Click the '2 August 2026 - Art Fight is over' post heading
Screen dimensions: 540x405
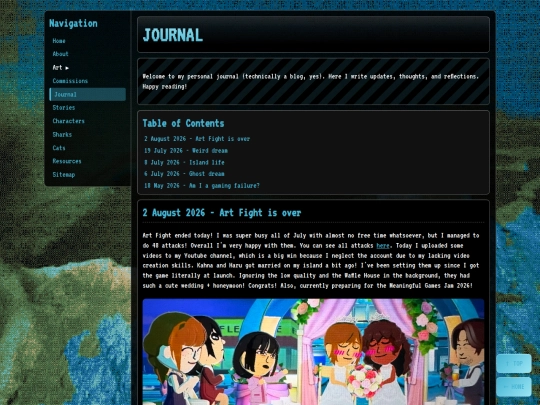pyautogui.click(x=222, y=213)
